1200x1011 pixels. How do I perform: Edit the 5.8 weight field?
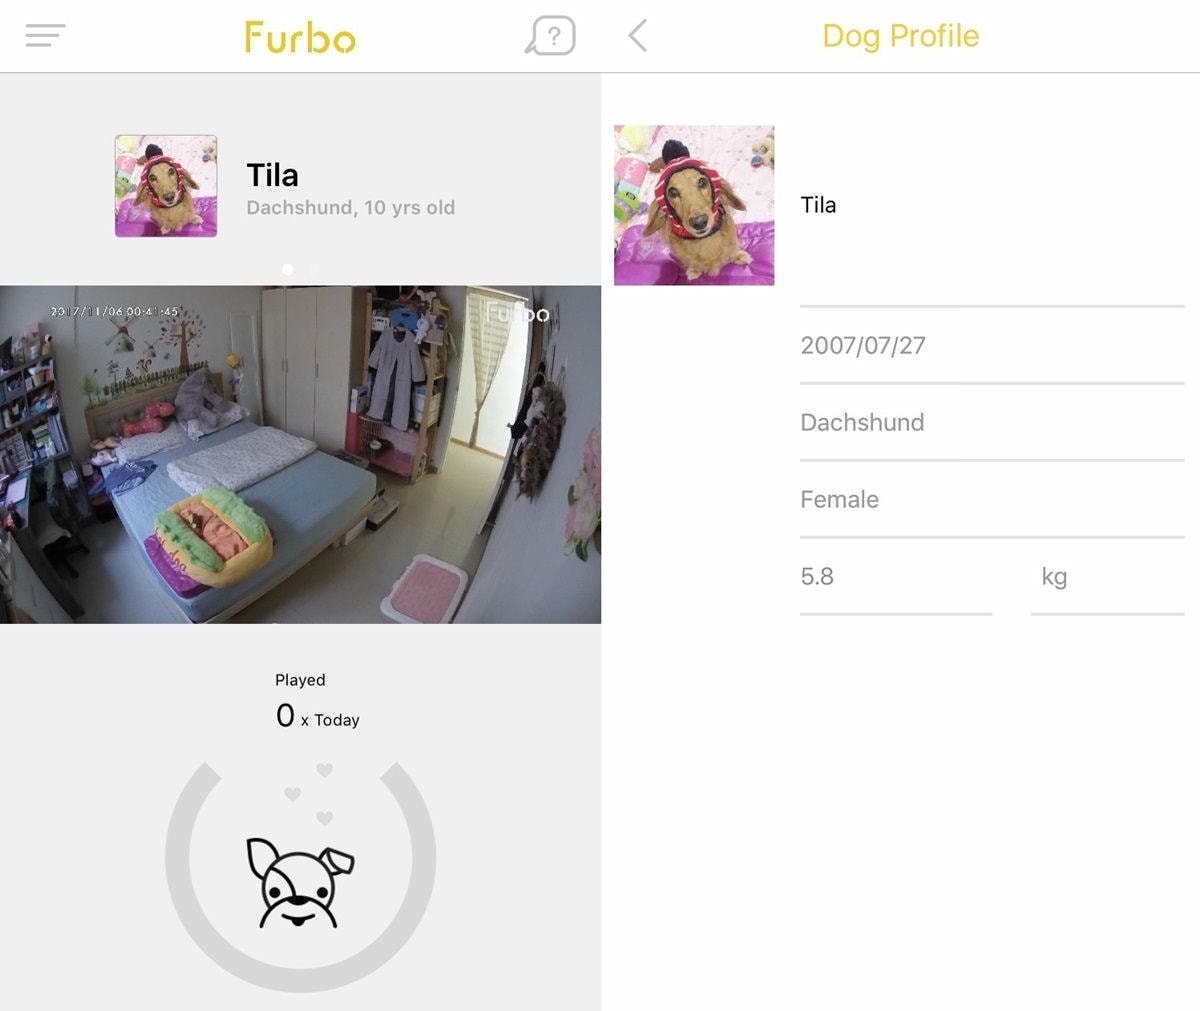896,576
